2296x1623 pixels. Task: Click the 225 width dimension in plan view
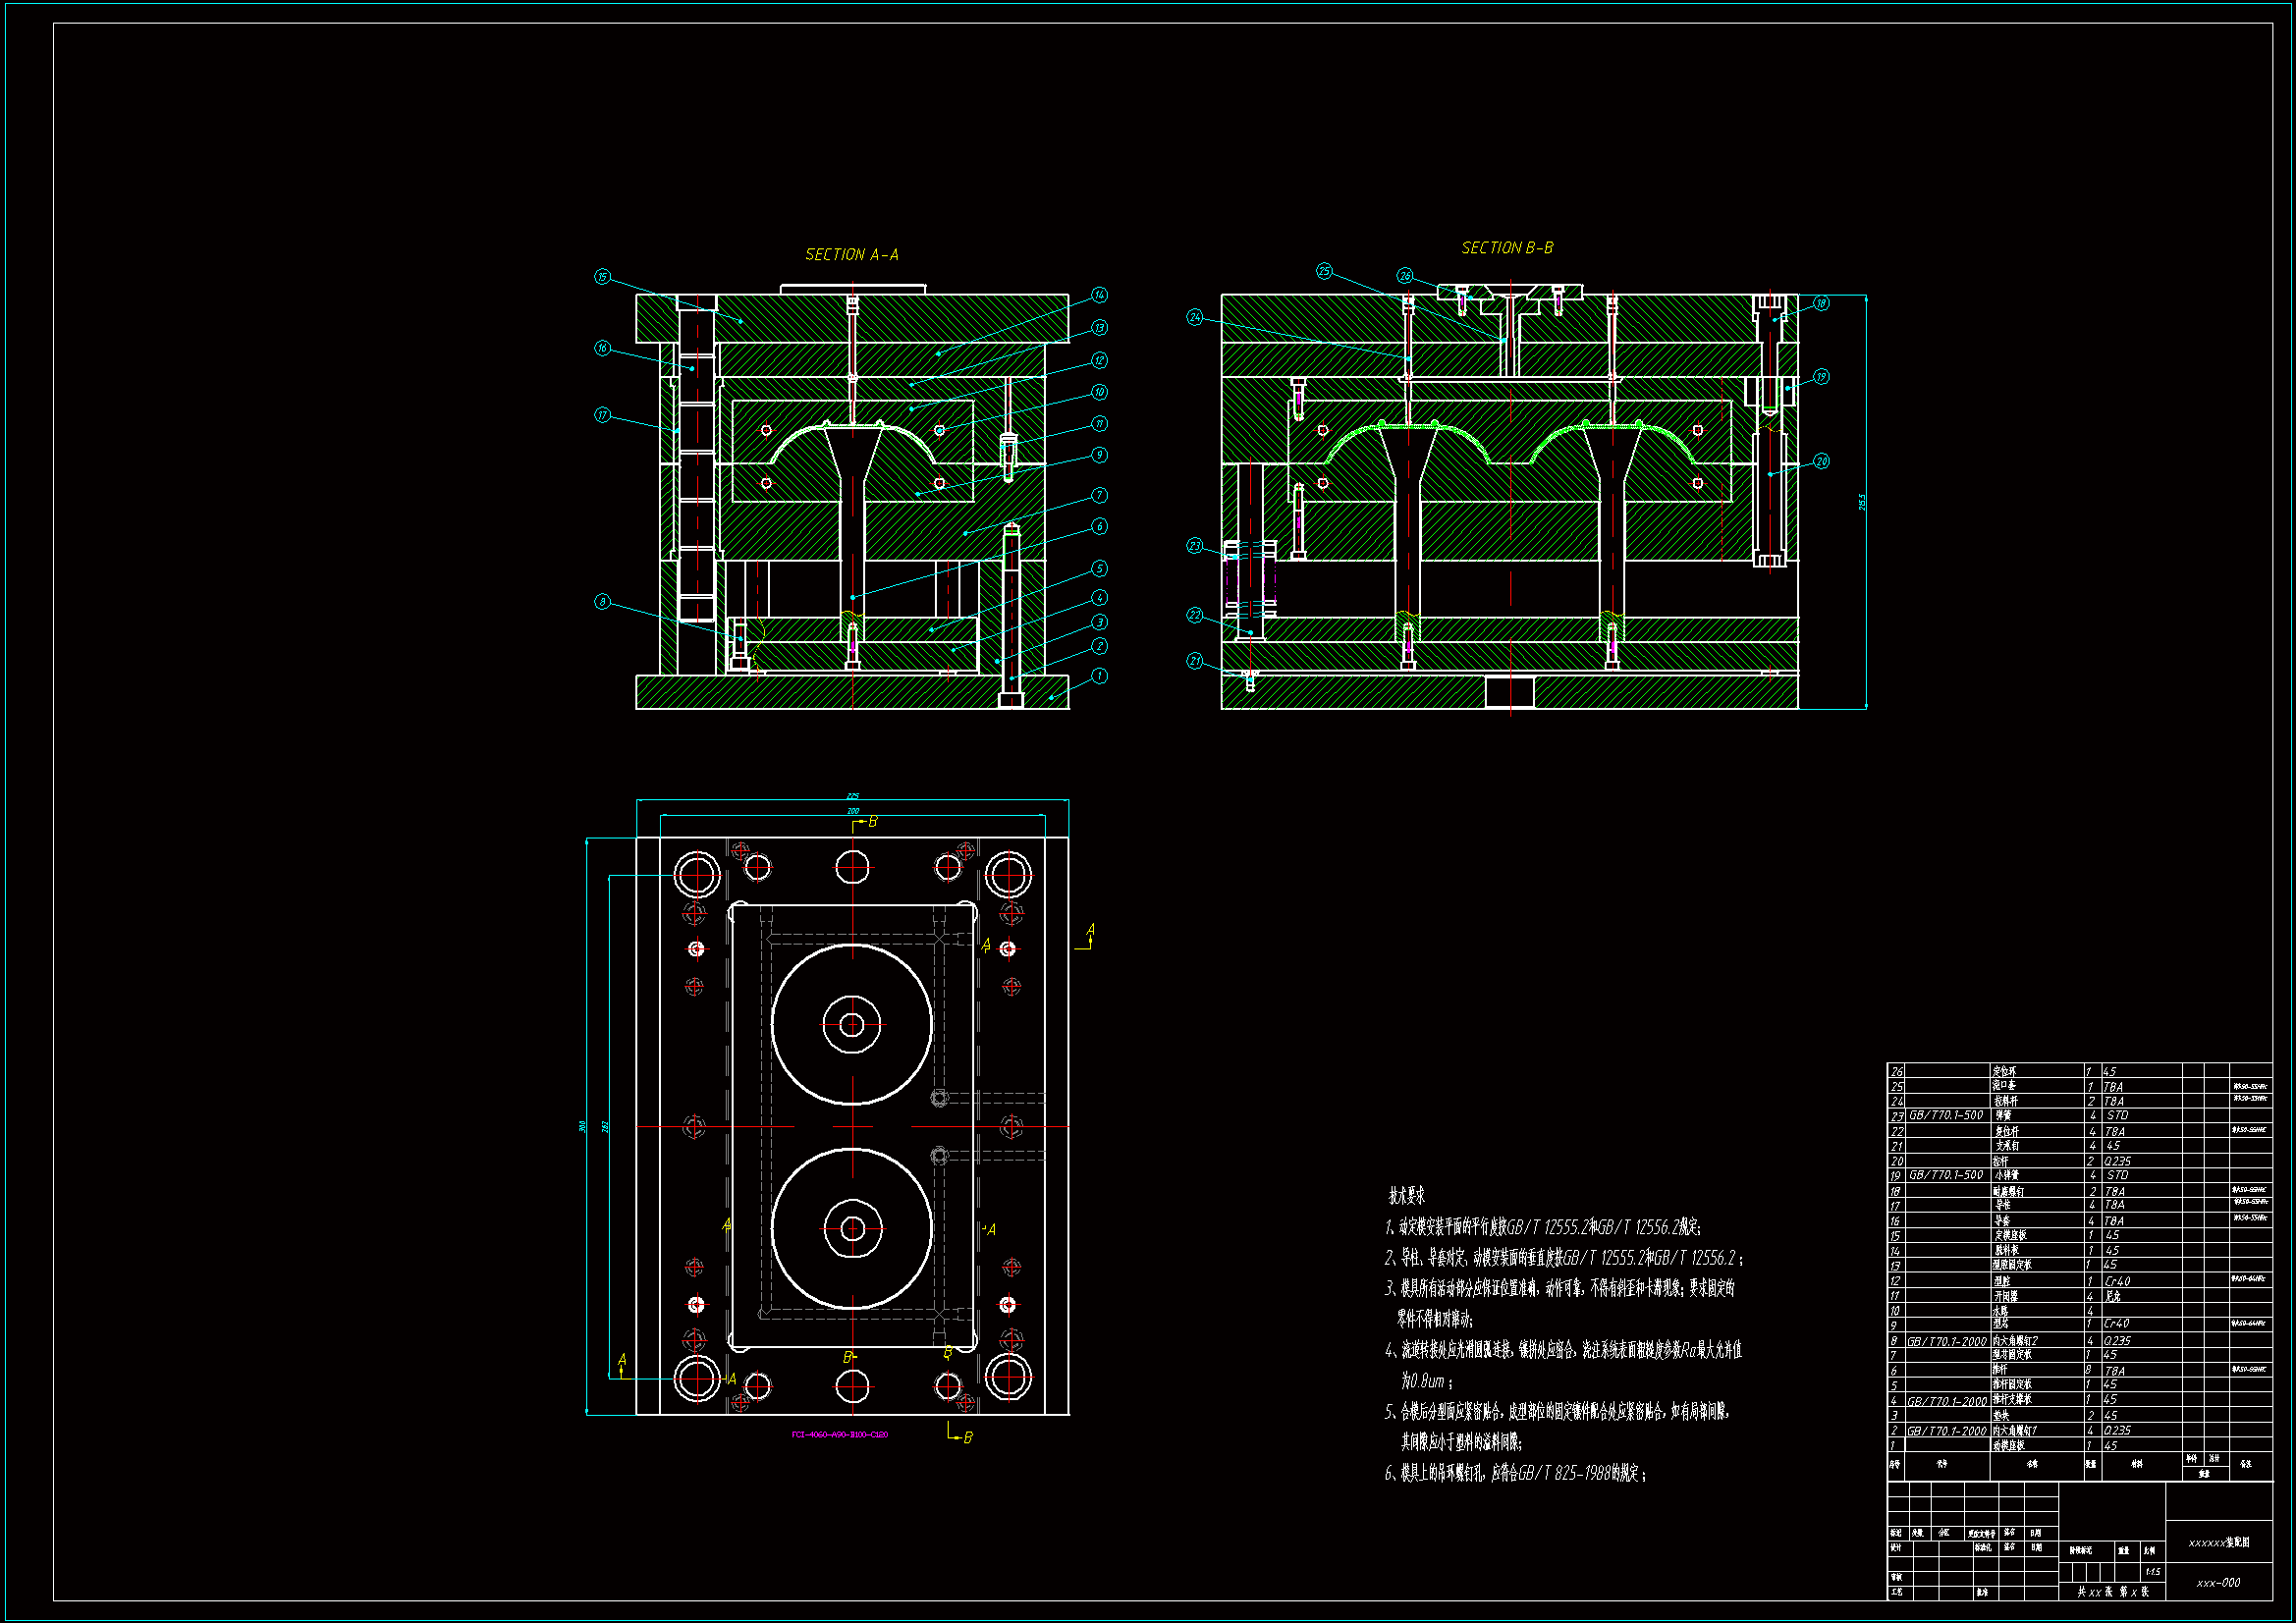(x=853, y=796)
